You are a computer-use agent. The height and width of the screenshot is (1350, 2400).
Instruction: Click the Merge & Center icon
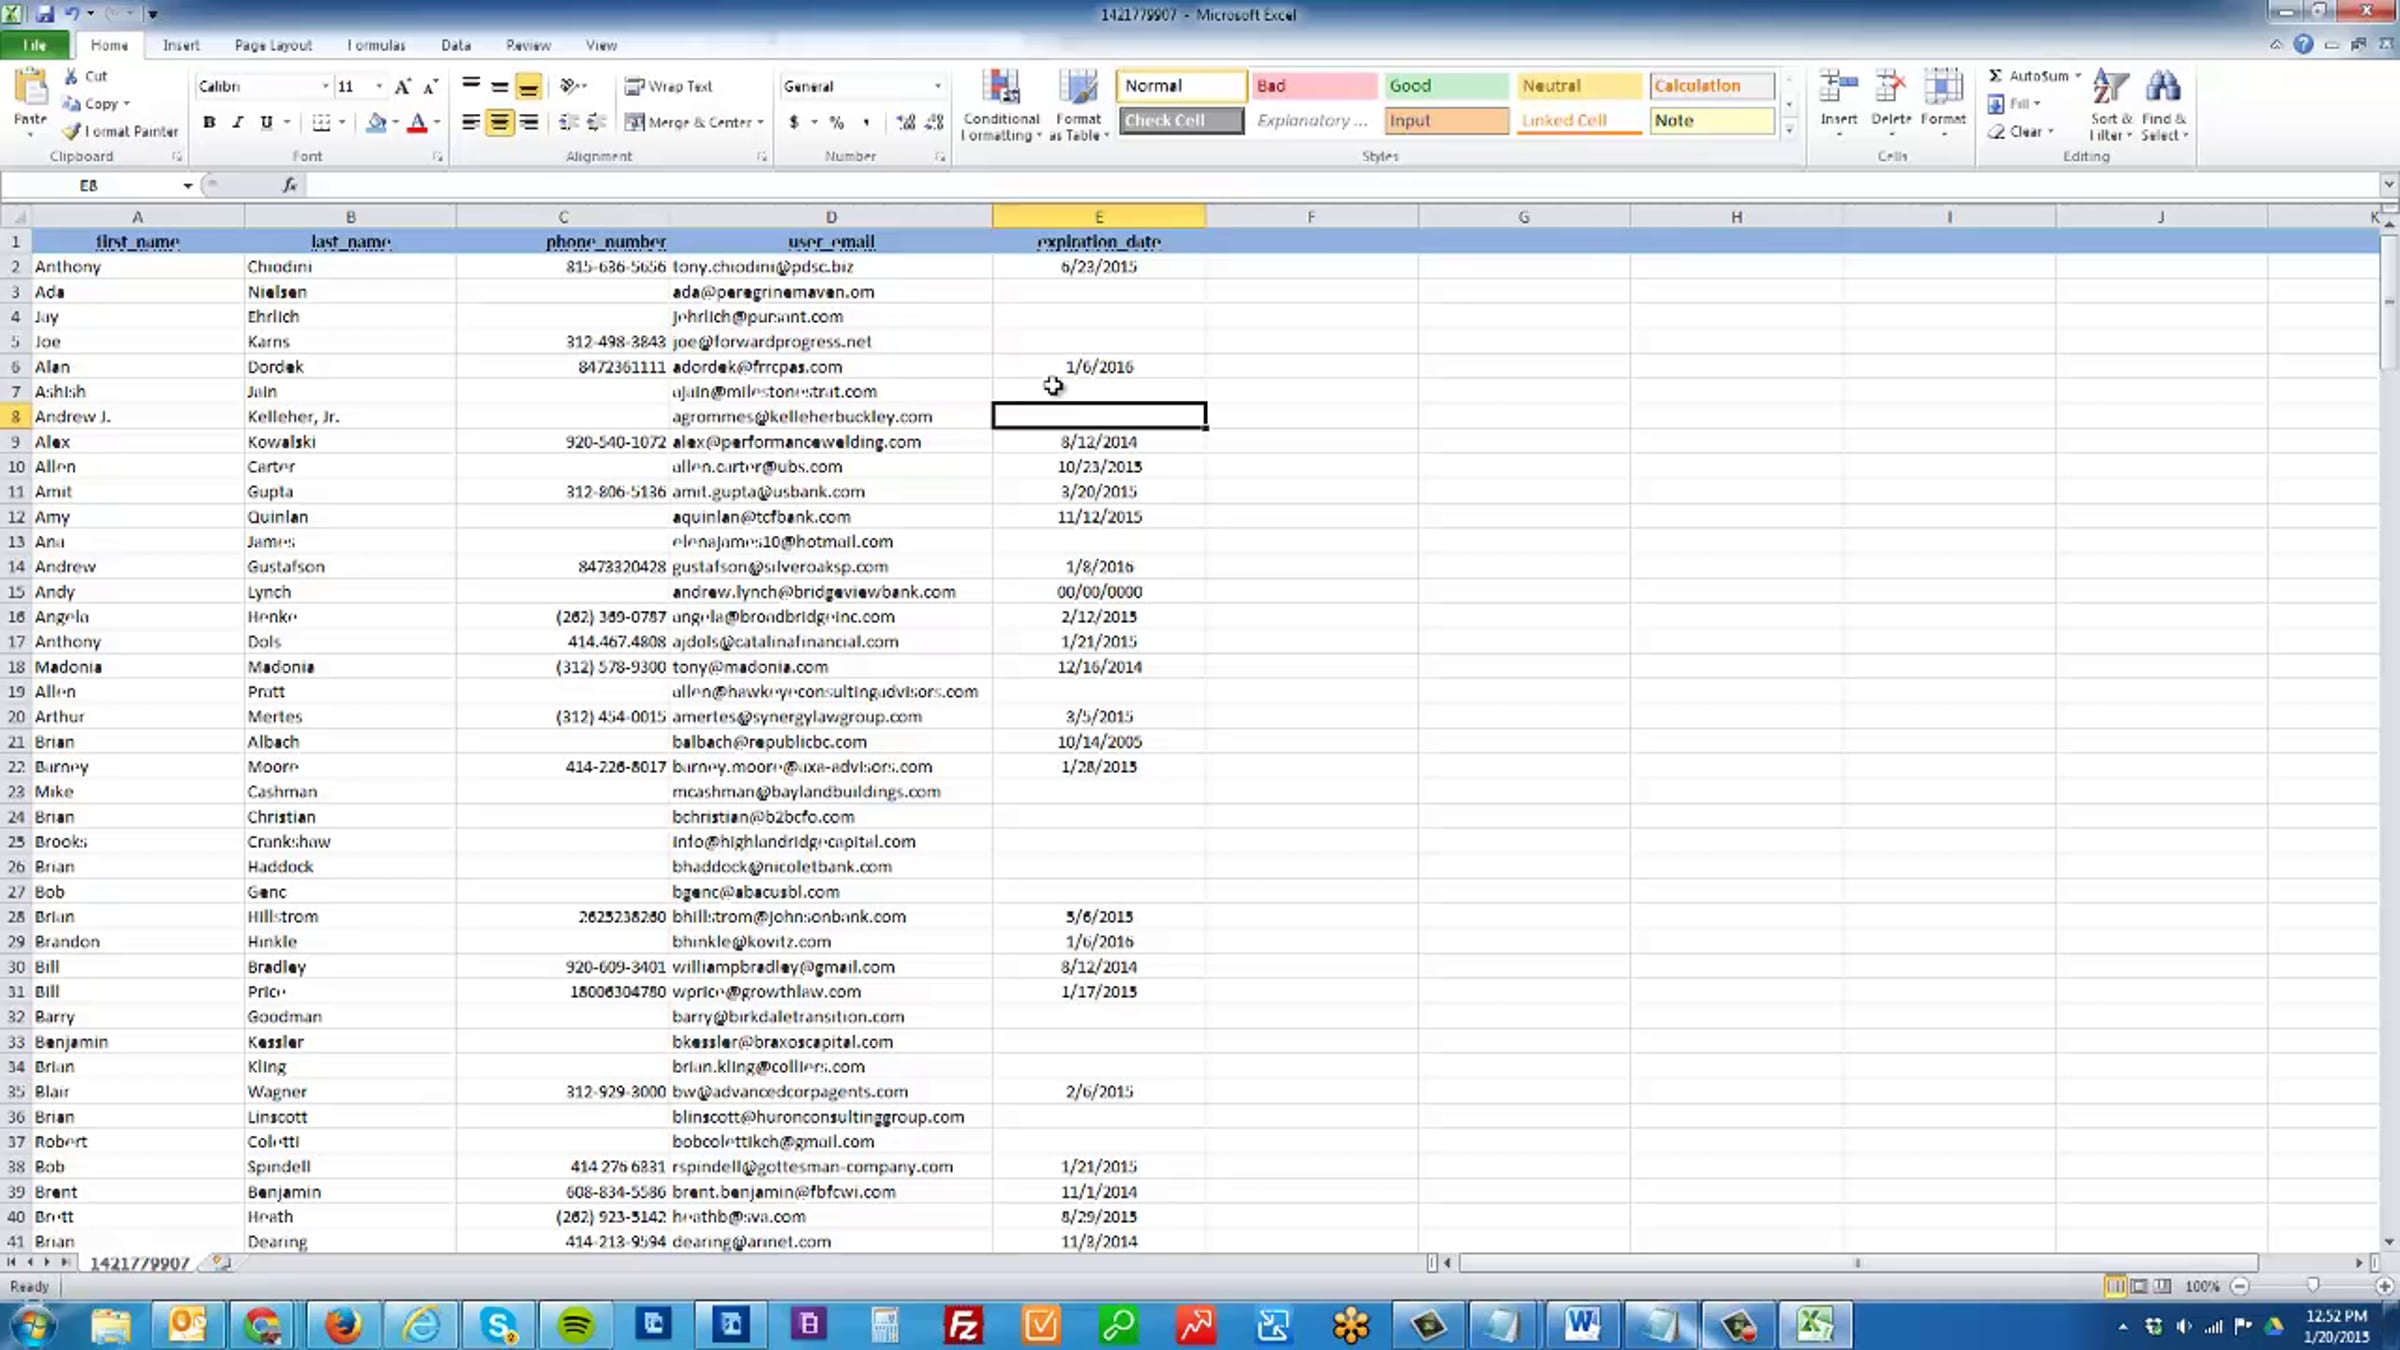(635, 122)
